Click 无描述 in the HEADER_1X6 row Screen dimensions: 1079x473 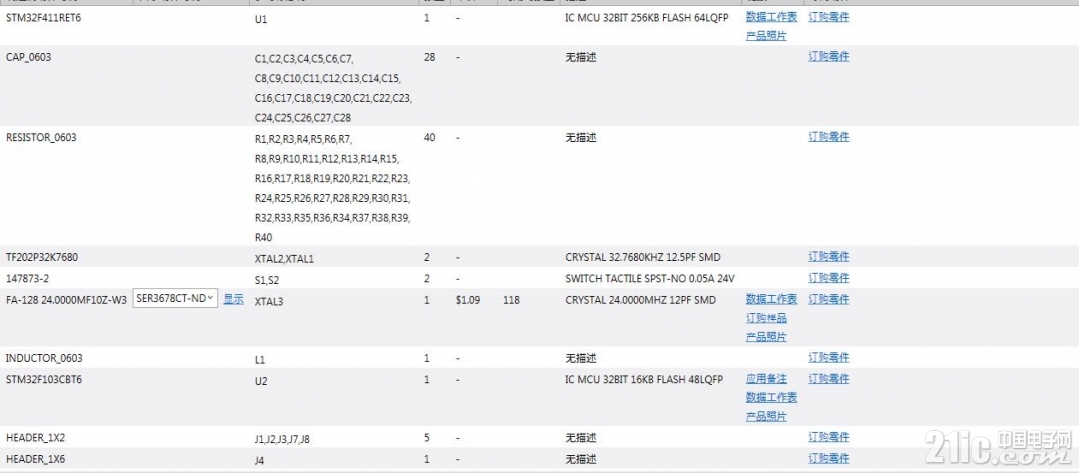pyautogui.click(x=581, y=459)
